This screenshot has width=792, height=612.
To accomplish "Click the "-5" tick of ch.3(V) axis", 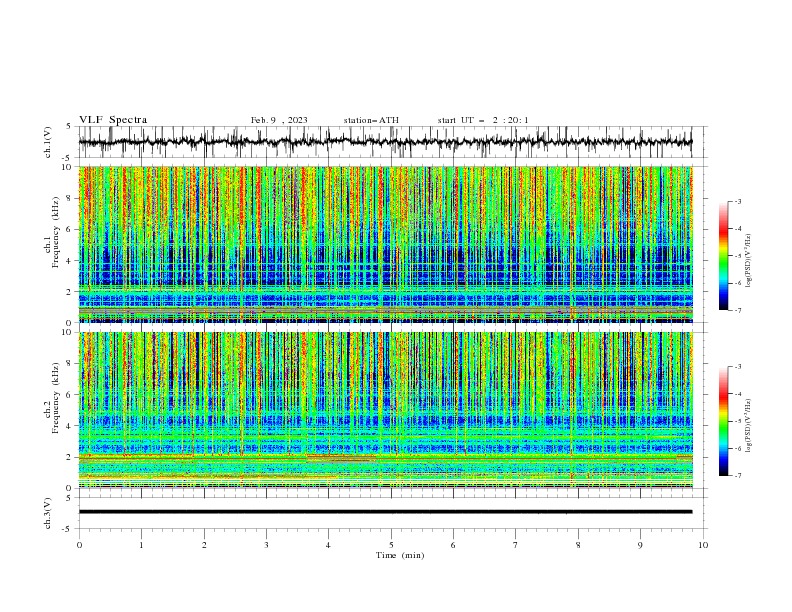I will pyautogui.click(x=67, y=529).
